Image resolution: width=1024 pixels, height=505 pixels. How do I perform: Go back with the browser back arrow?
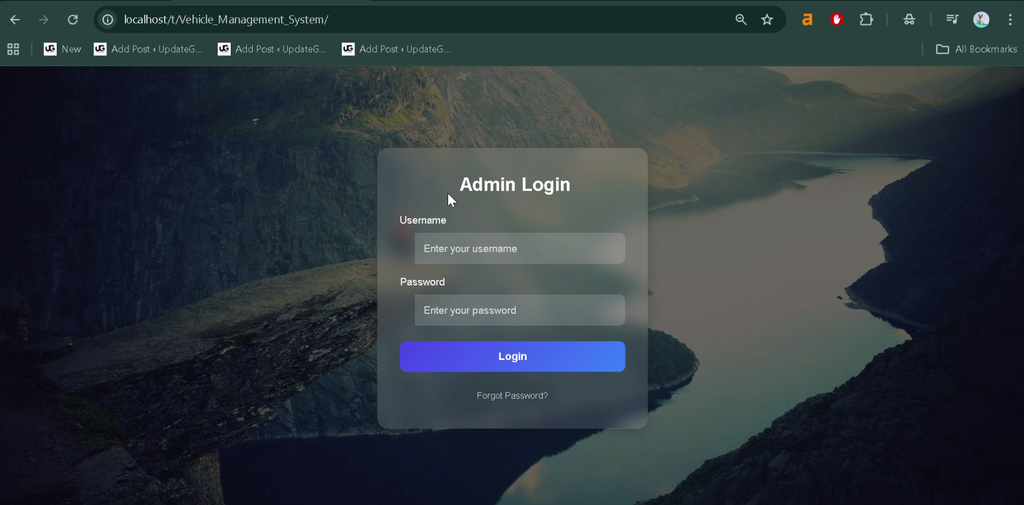[14, 20]
